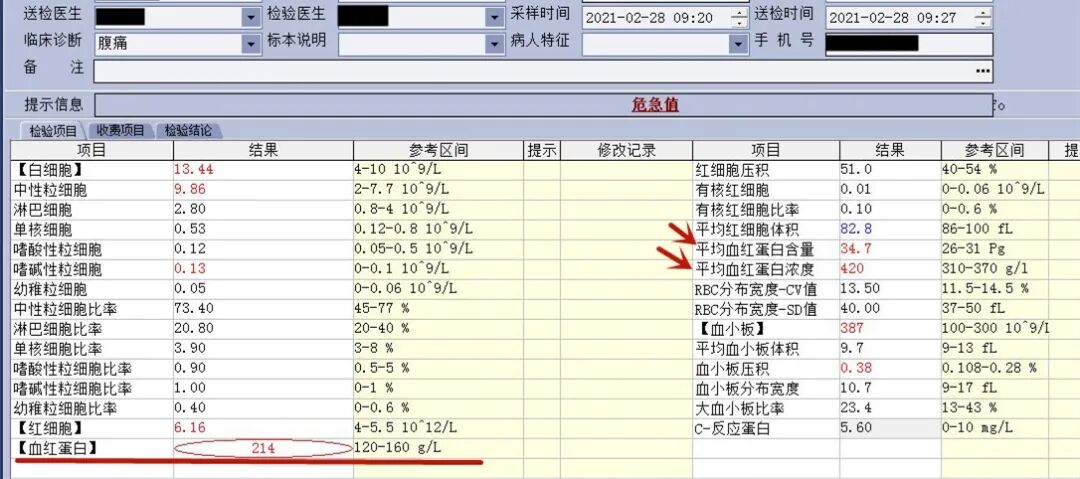Select the 血小板压积 row
This screenshot has height=479, width=1080.
(886, 369)
